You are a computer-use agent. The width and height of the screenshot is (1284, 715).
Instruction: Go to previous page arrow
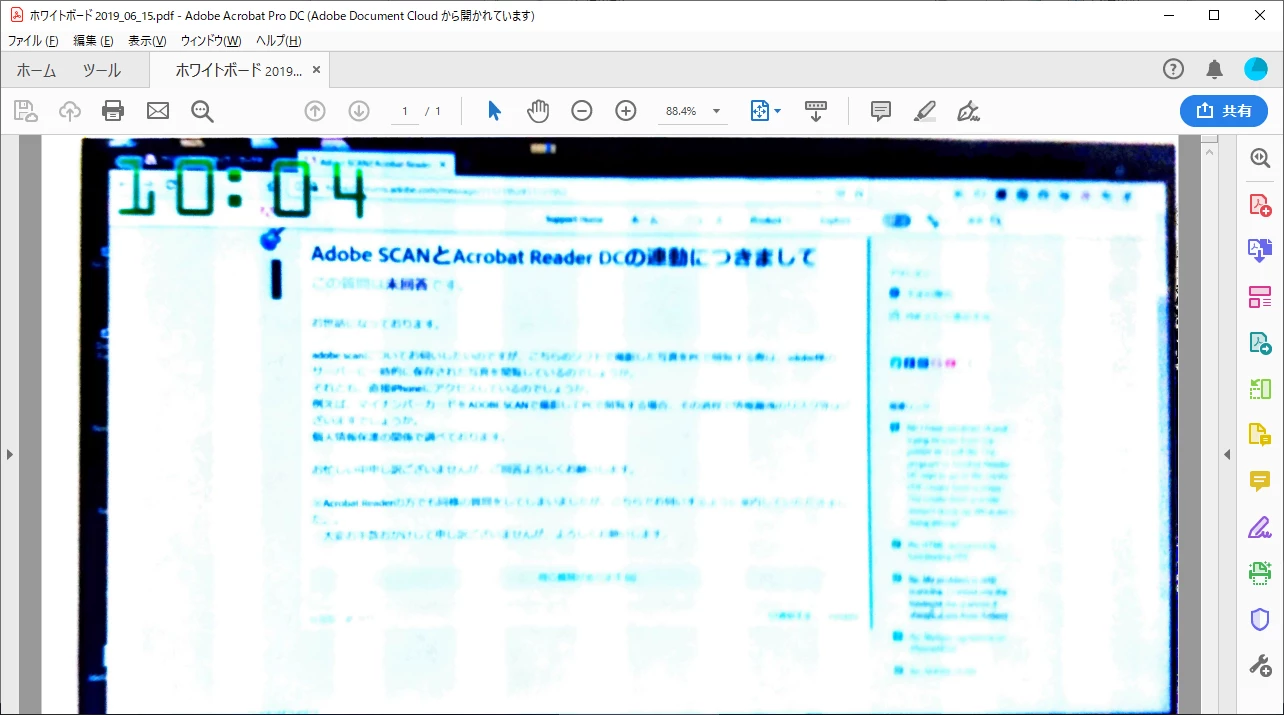[315, 111]
